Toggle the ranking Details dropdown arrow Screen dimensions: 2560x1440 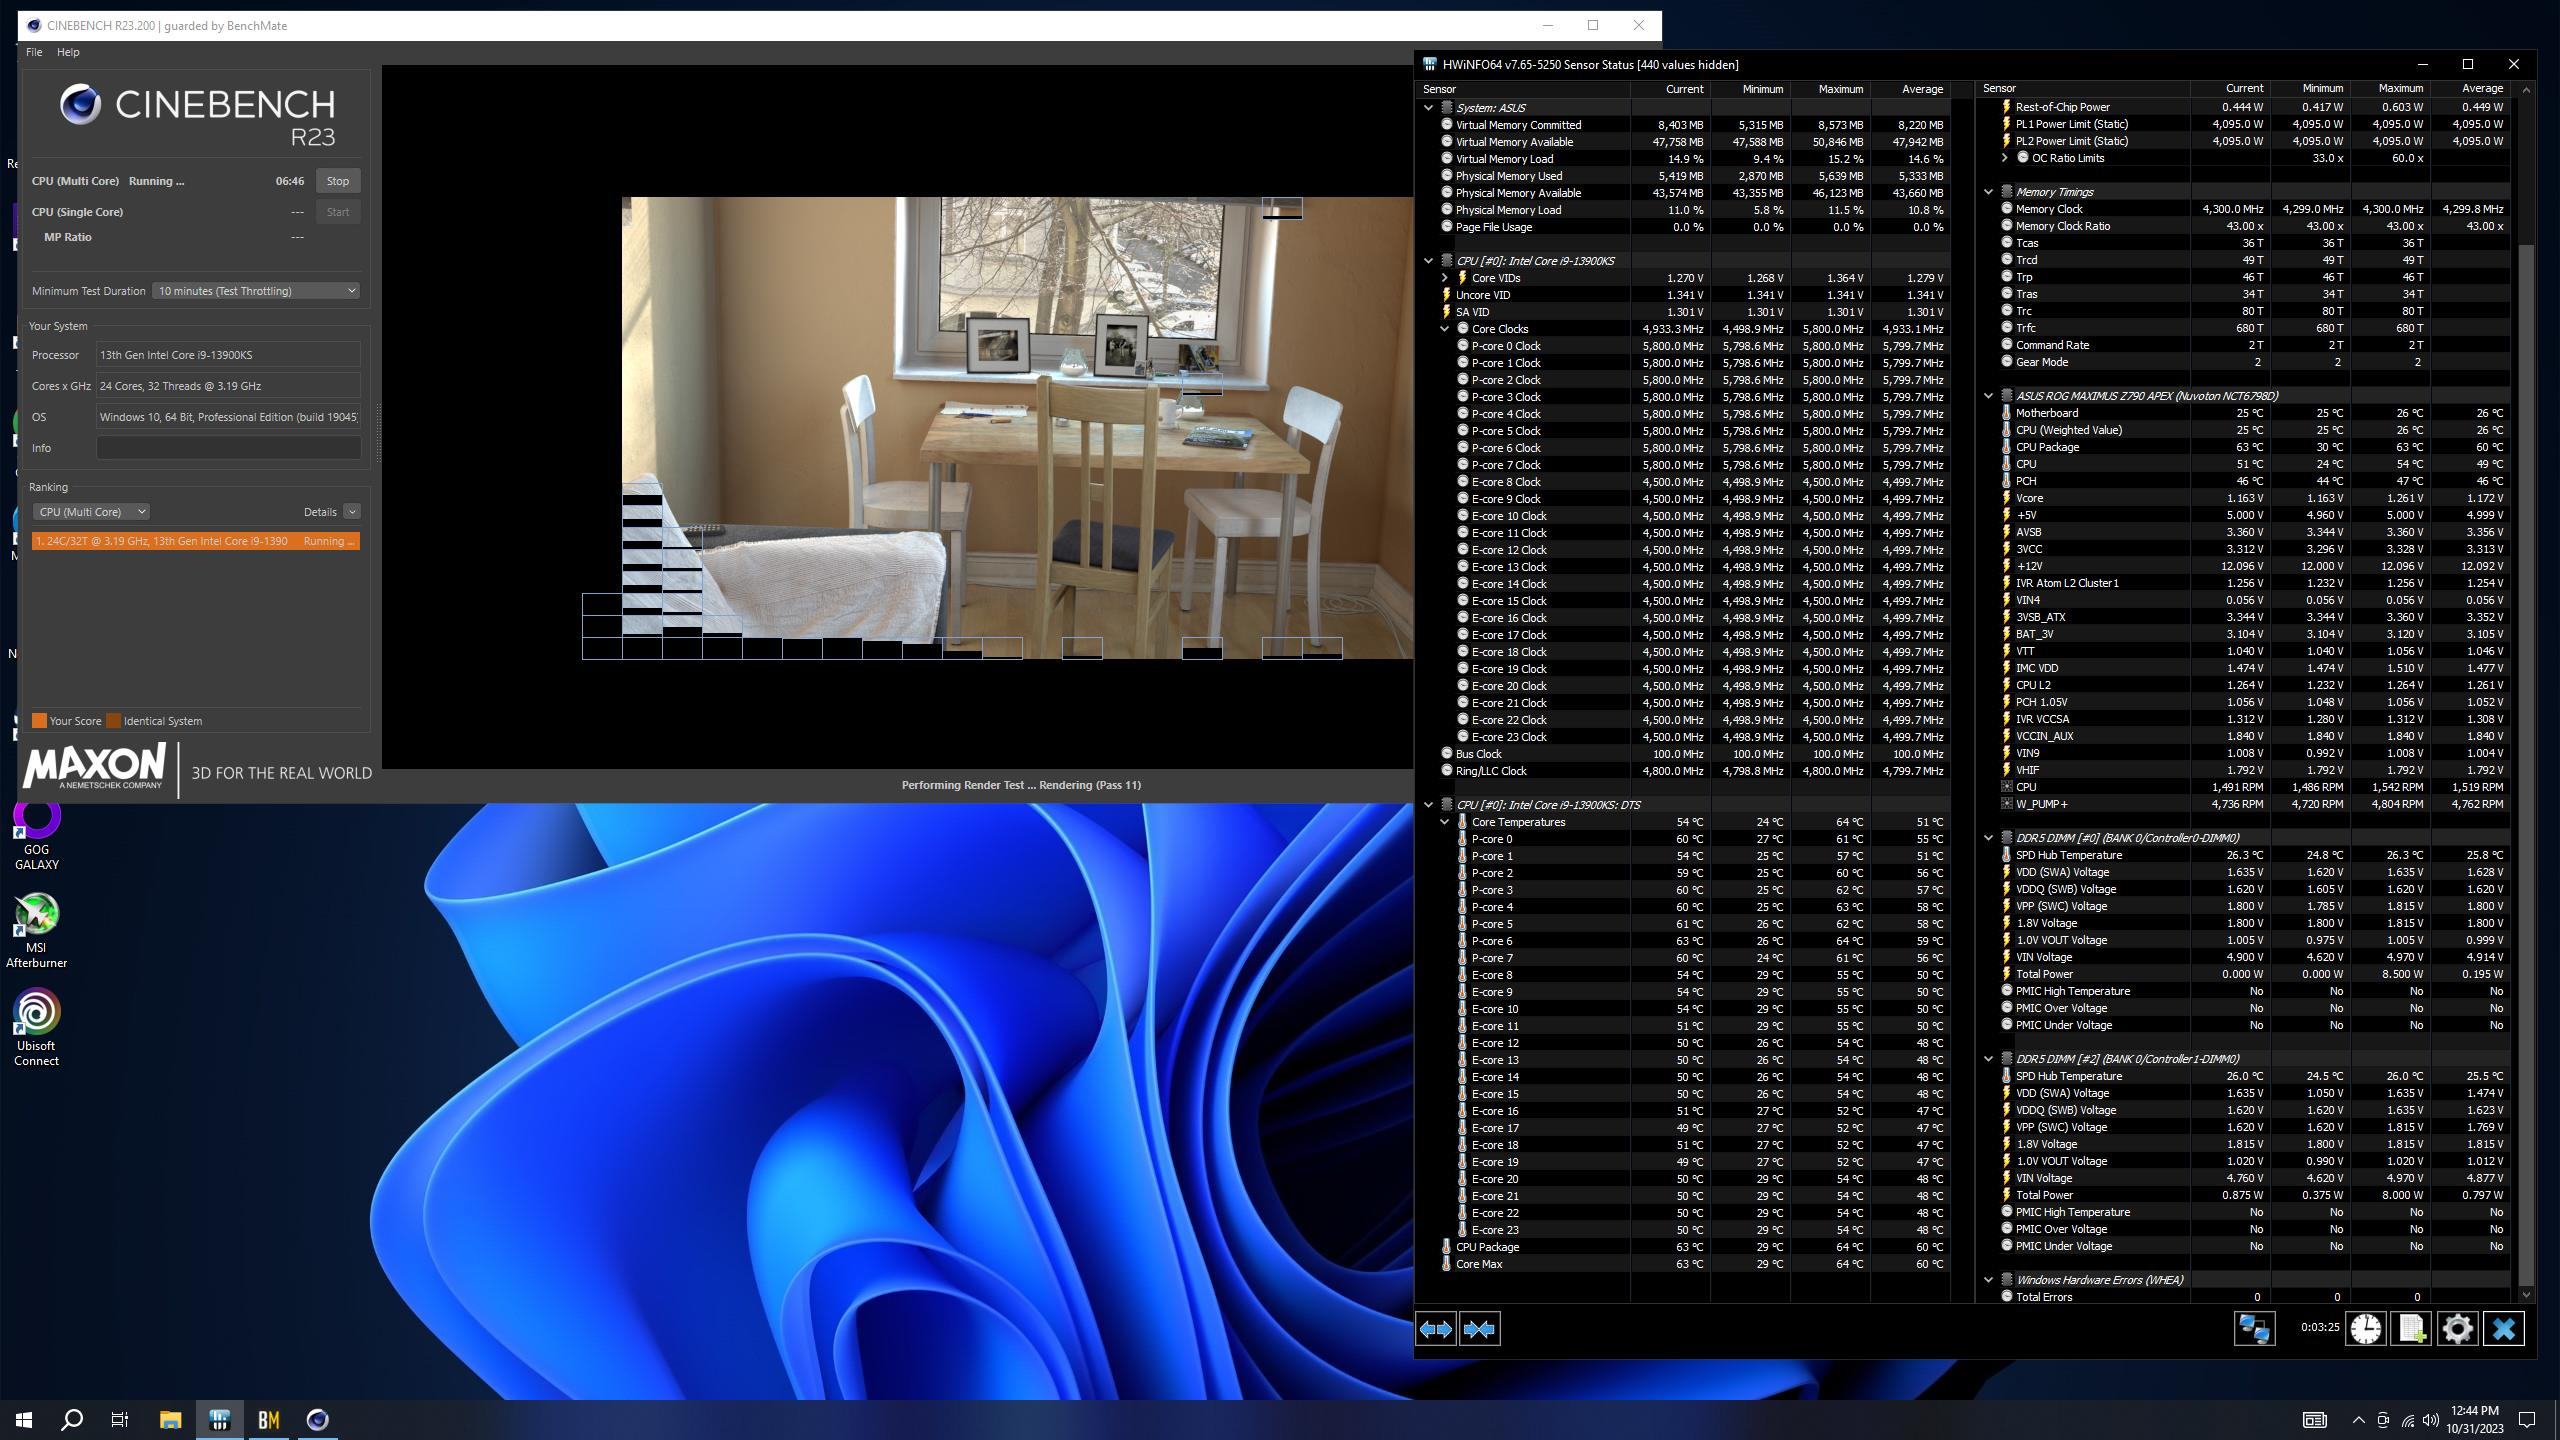click(x=352, y=512)
